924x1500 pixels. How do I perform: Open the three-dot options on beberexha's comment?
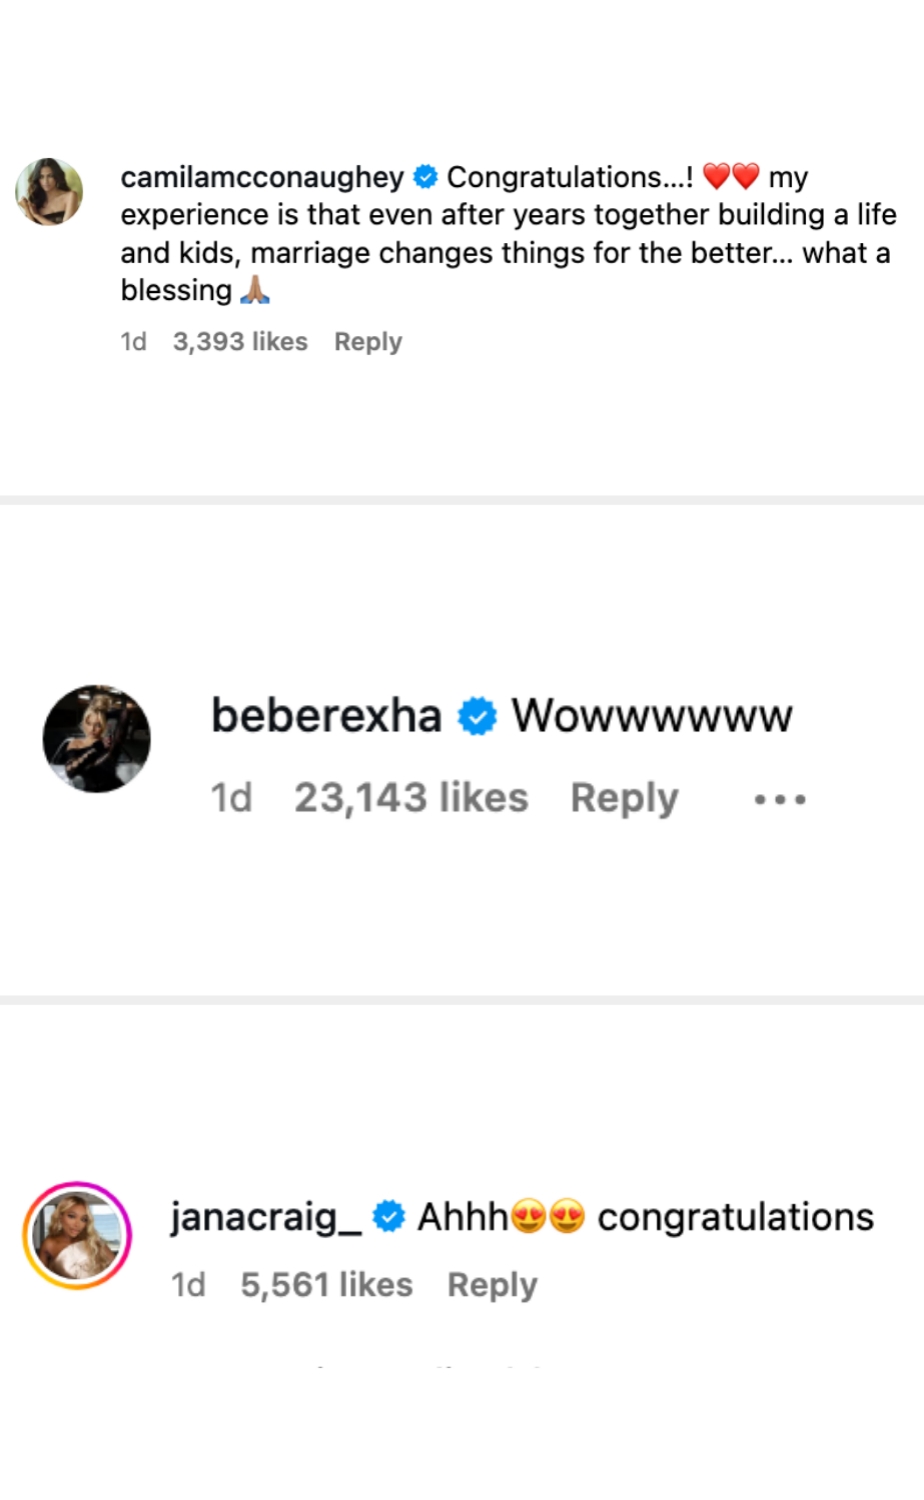(x=779, y=798)
